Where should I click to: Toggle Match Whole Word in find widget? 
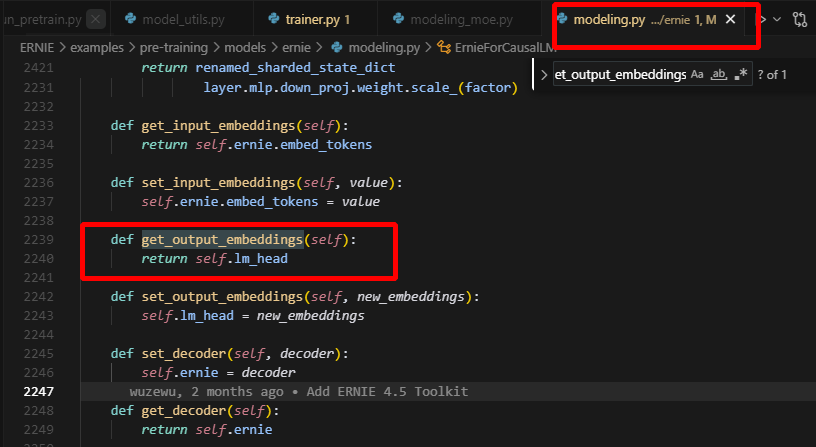718,75
